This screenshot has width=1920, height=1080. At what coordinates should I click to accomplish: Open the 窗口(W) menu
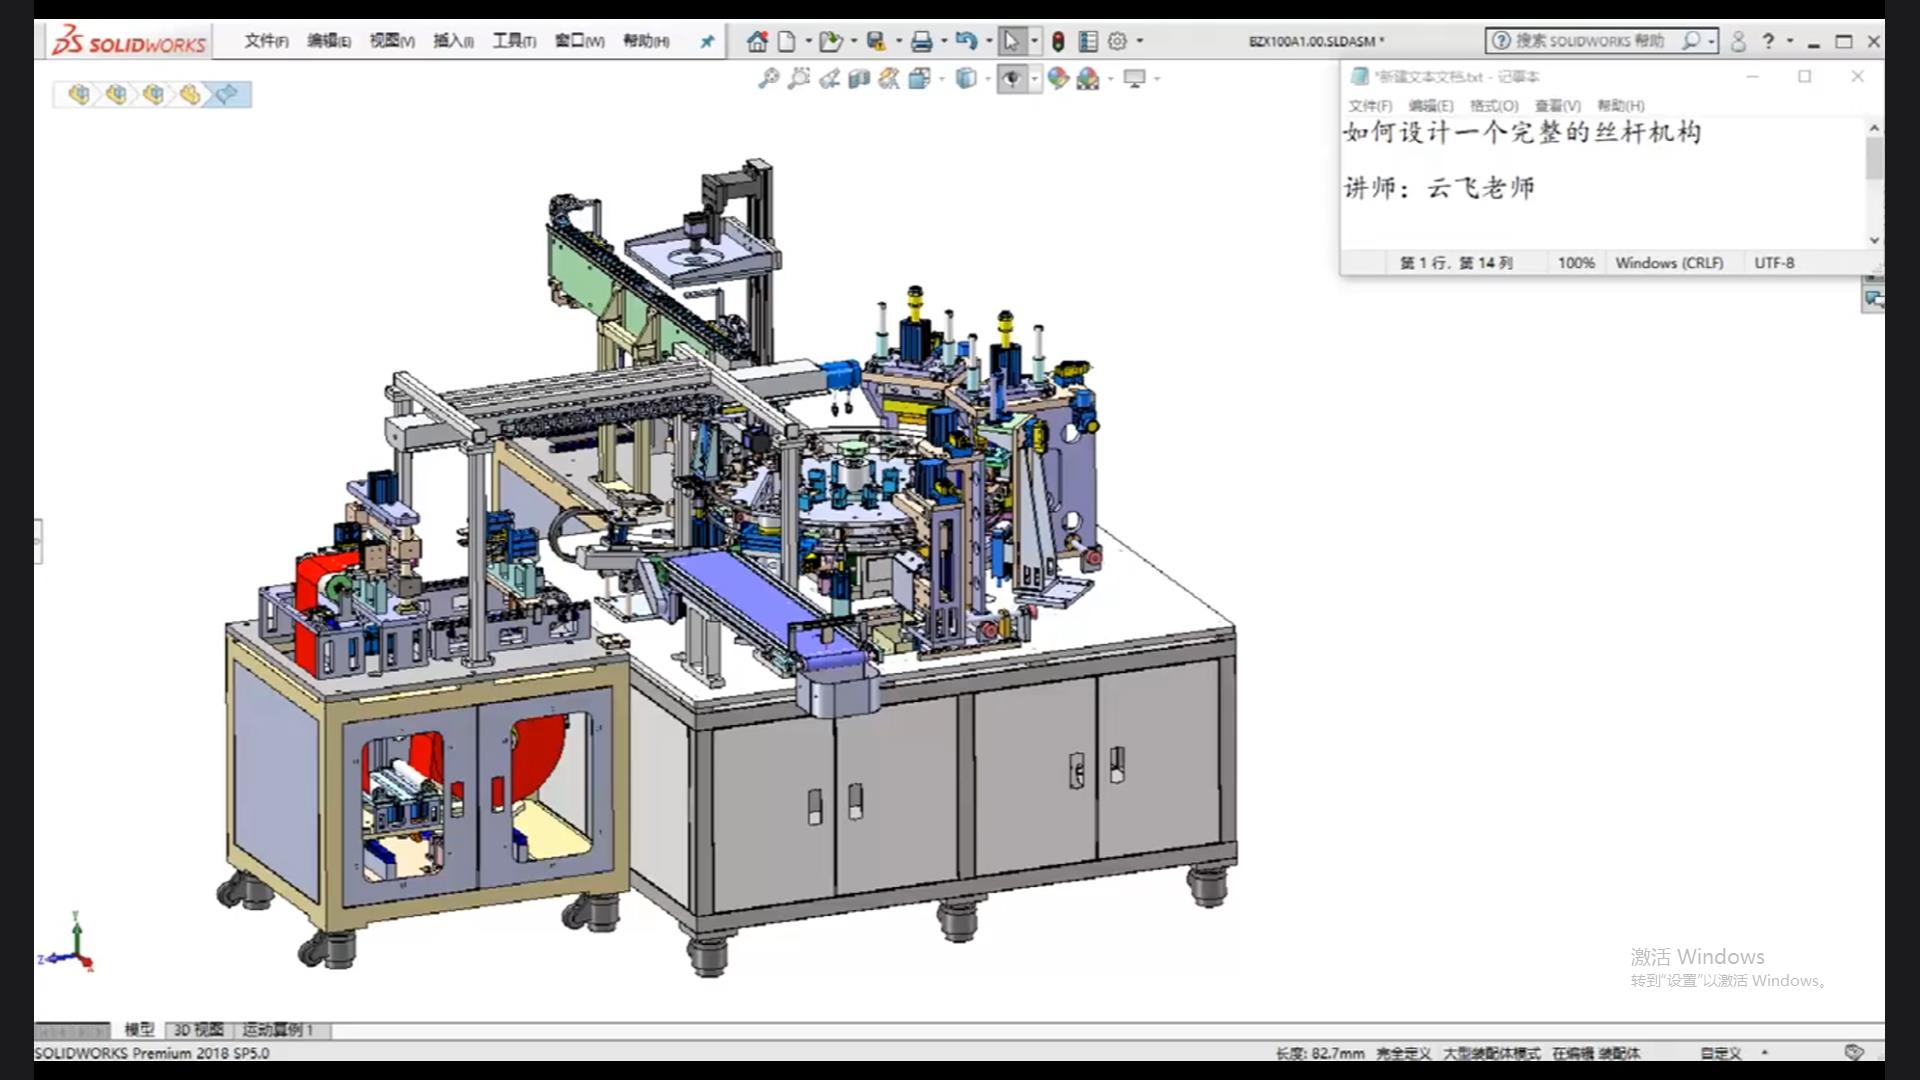pyautogui.click(x=580, y=41)
